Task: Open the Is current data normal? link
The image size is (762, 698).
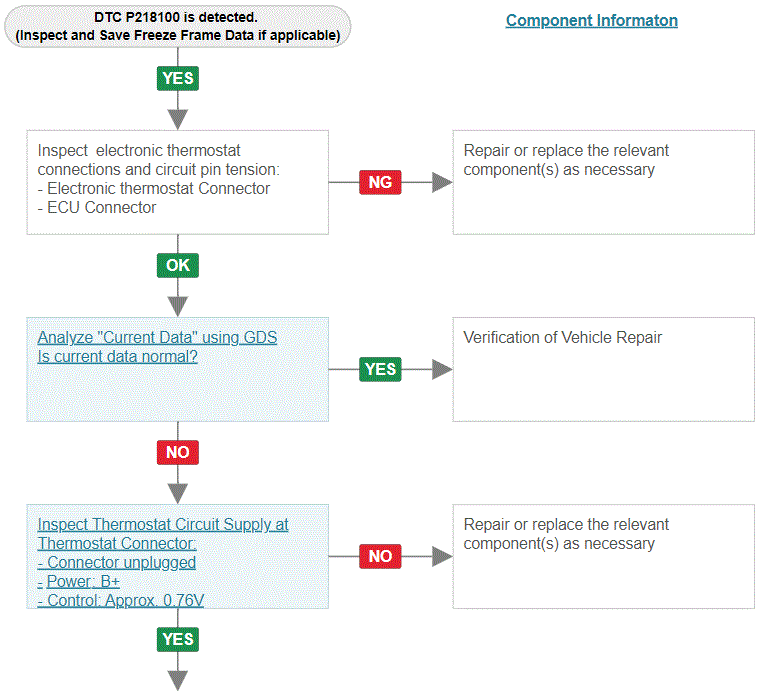Action: 118,356
